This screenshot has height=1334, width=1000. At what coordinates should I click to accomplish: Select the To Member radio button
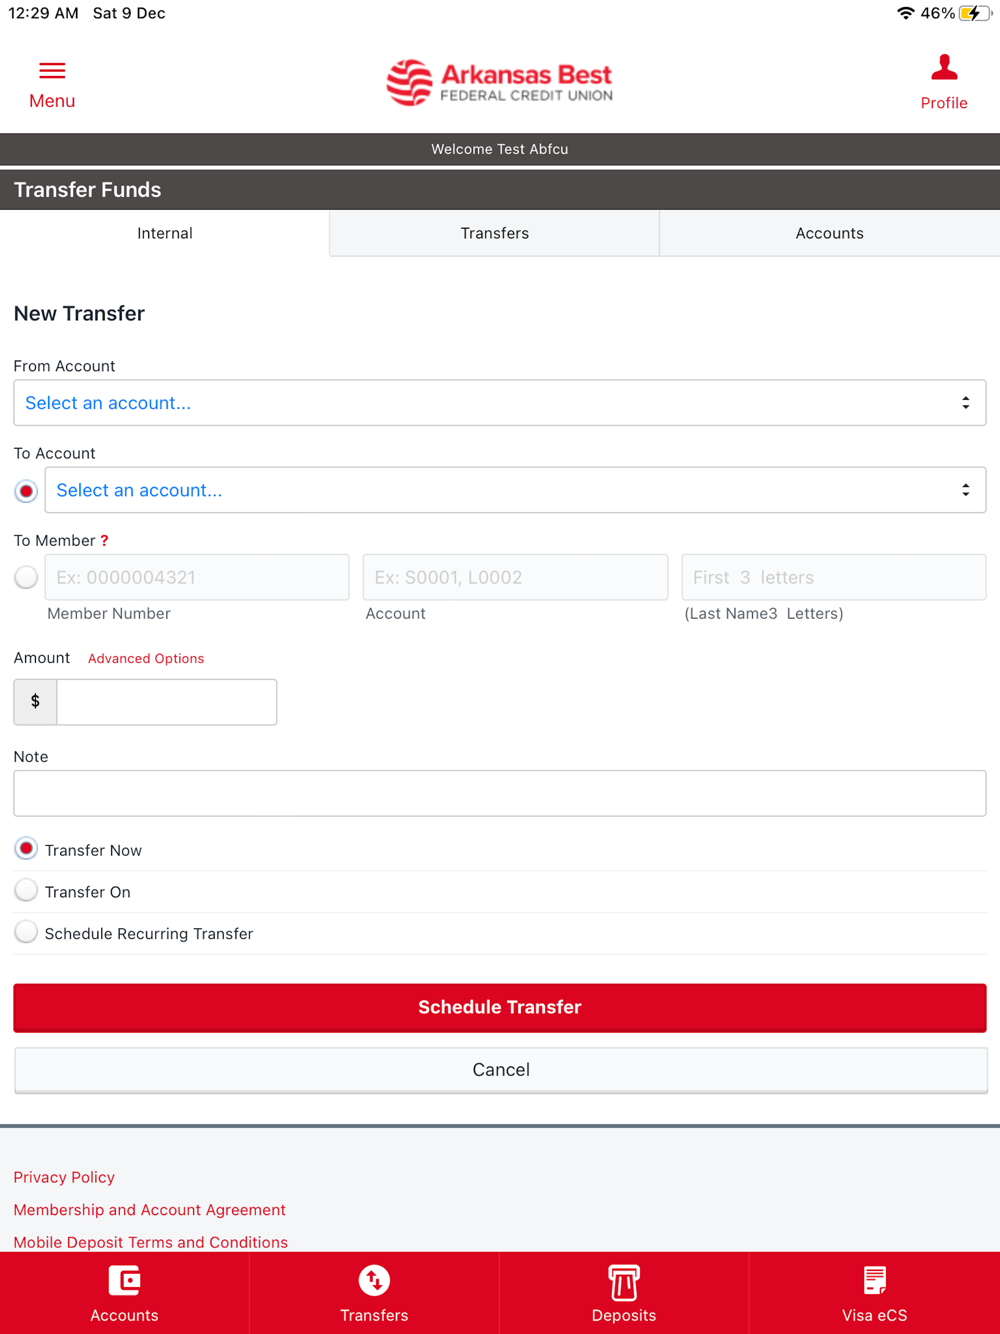click(26, 577)
